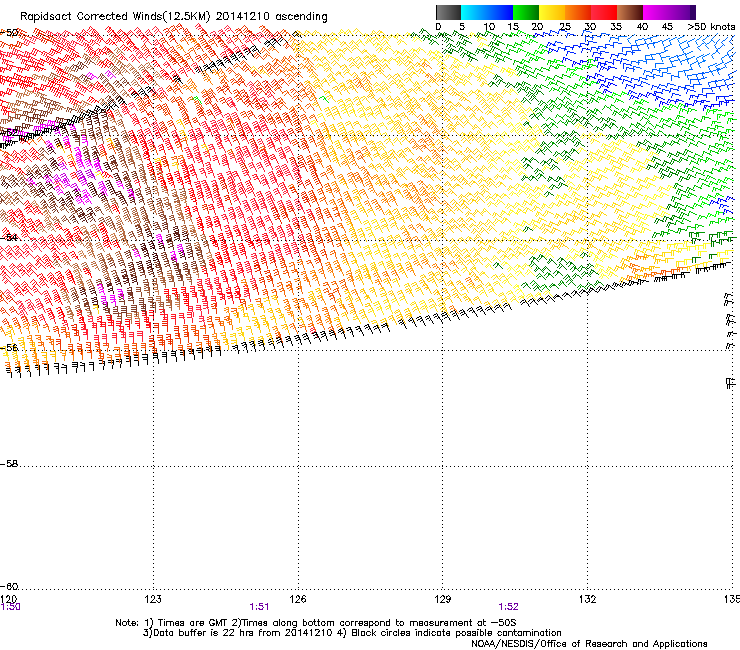Click the '35' legend scale label
This screenshot has height=650, width=740.
pos(616,26)
